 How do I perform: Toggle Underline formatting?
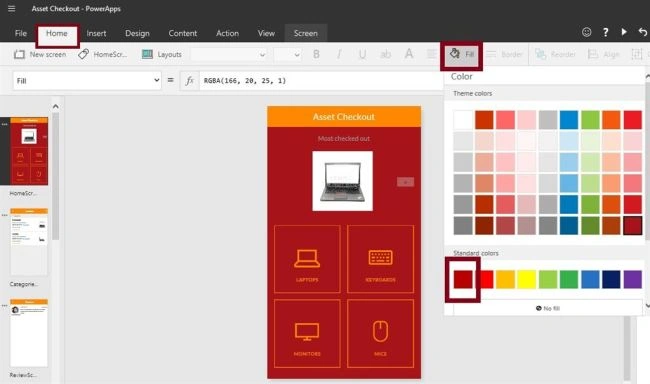click(362, 54)
